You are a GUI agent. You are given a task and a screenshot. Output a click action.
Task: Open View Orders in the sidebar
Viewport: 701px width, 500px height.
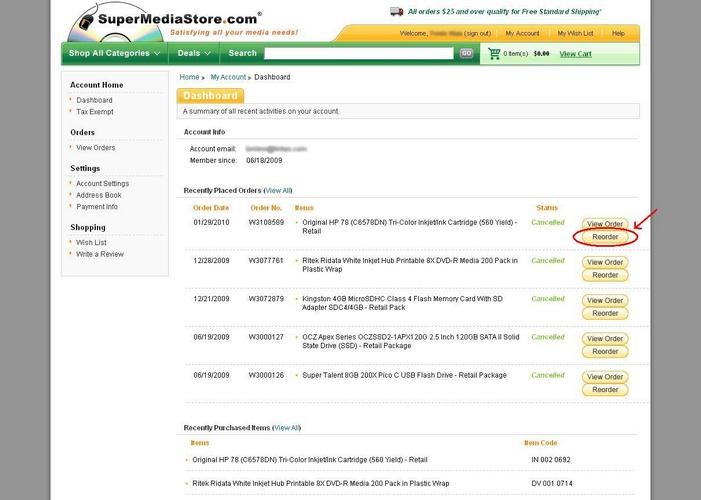(96, 148)
